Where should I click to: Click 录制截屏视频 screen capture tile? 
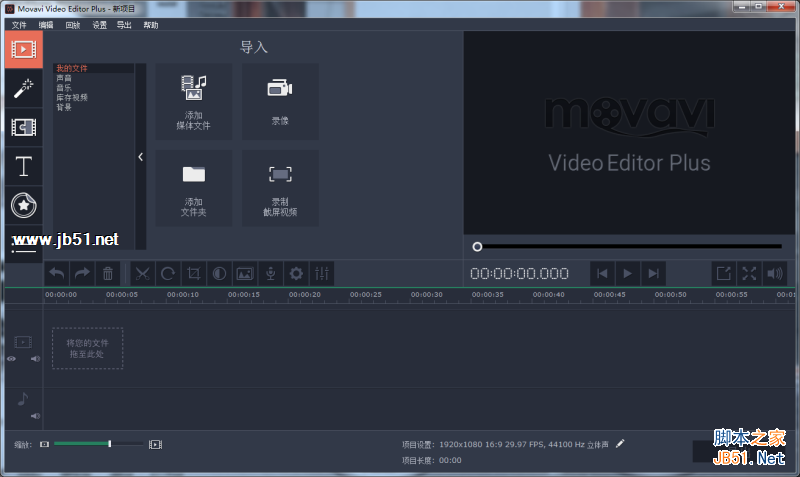pyautogui.click(x=280, y=188)
